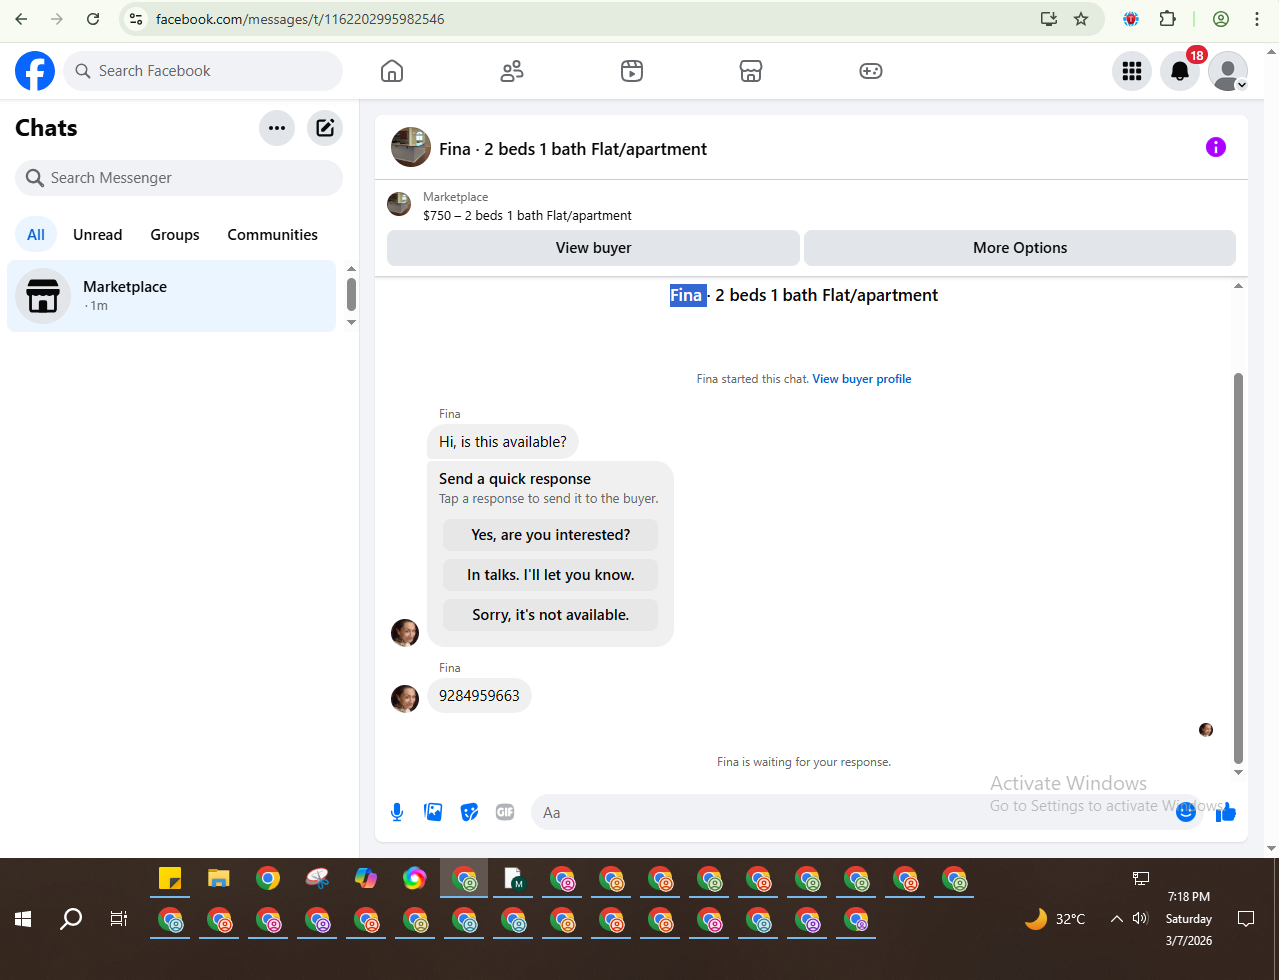This screenshot has height=980, width=1279.
Task: Open Chrome three-dot menu
Action: pos(1257,19)
